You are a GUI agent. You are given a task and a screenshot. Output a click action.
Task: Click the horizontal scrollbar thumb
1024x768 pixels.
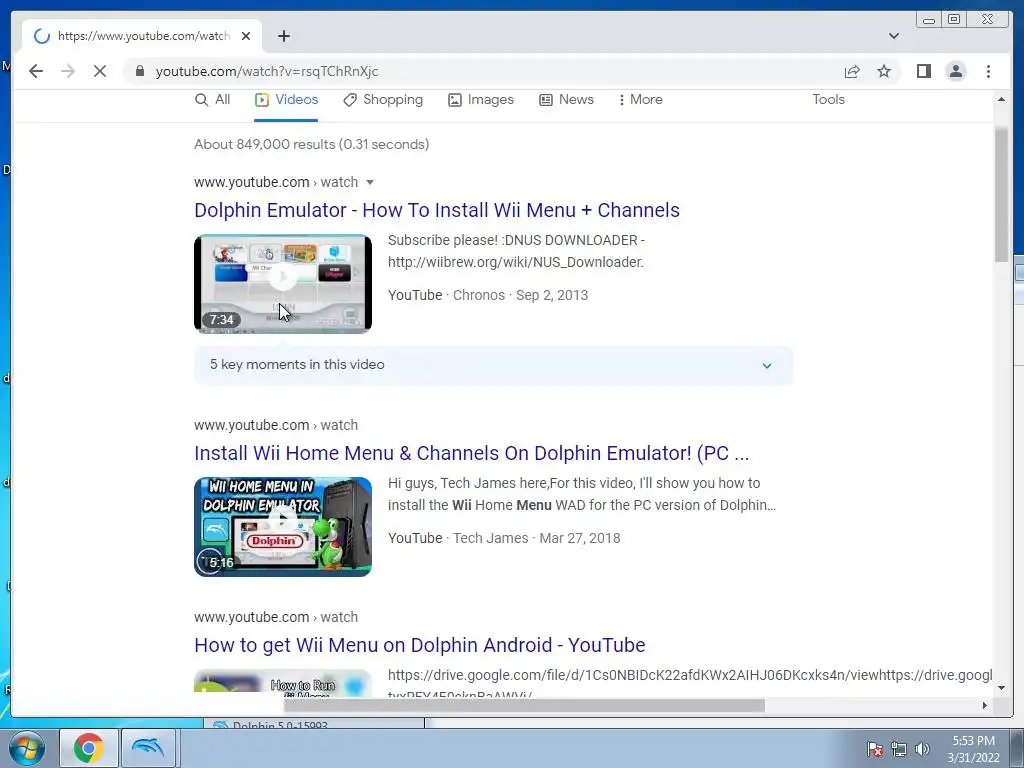[524, 705]
